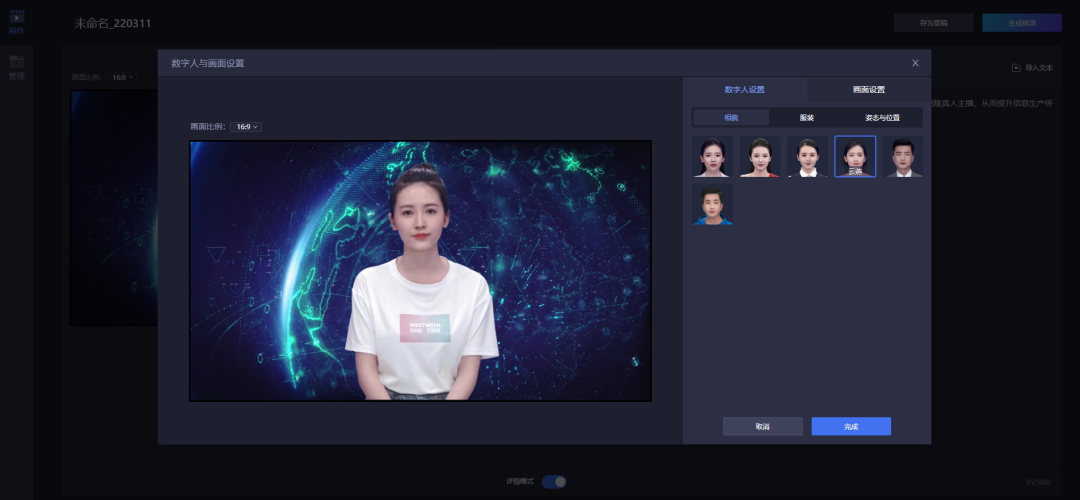Click the background preview thumbnail behind the dialog
This screenshot has height=500, width=1080.
point(114,208)
